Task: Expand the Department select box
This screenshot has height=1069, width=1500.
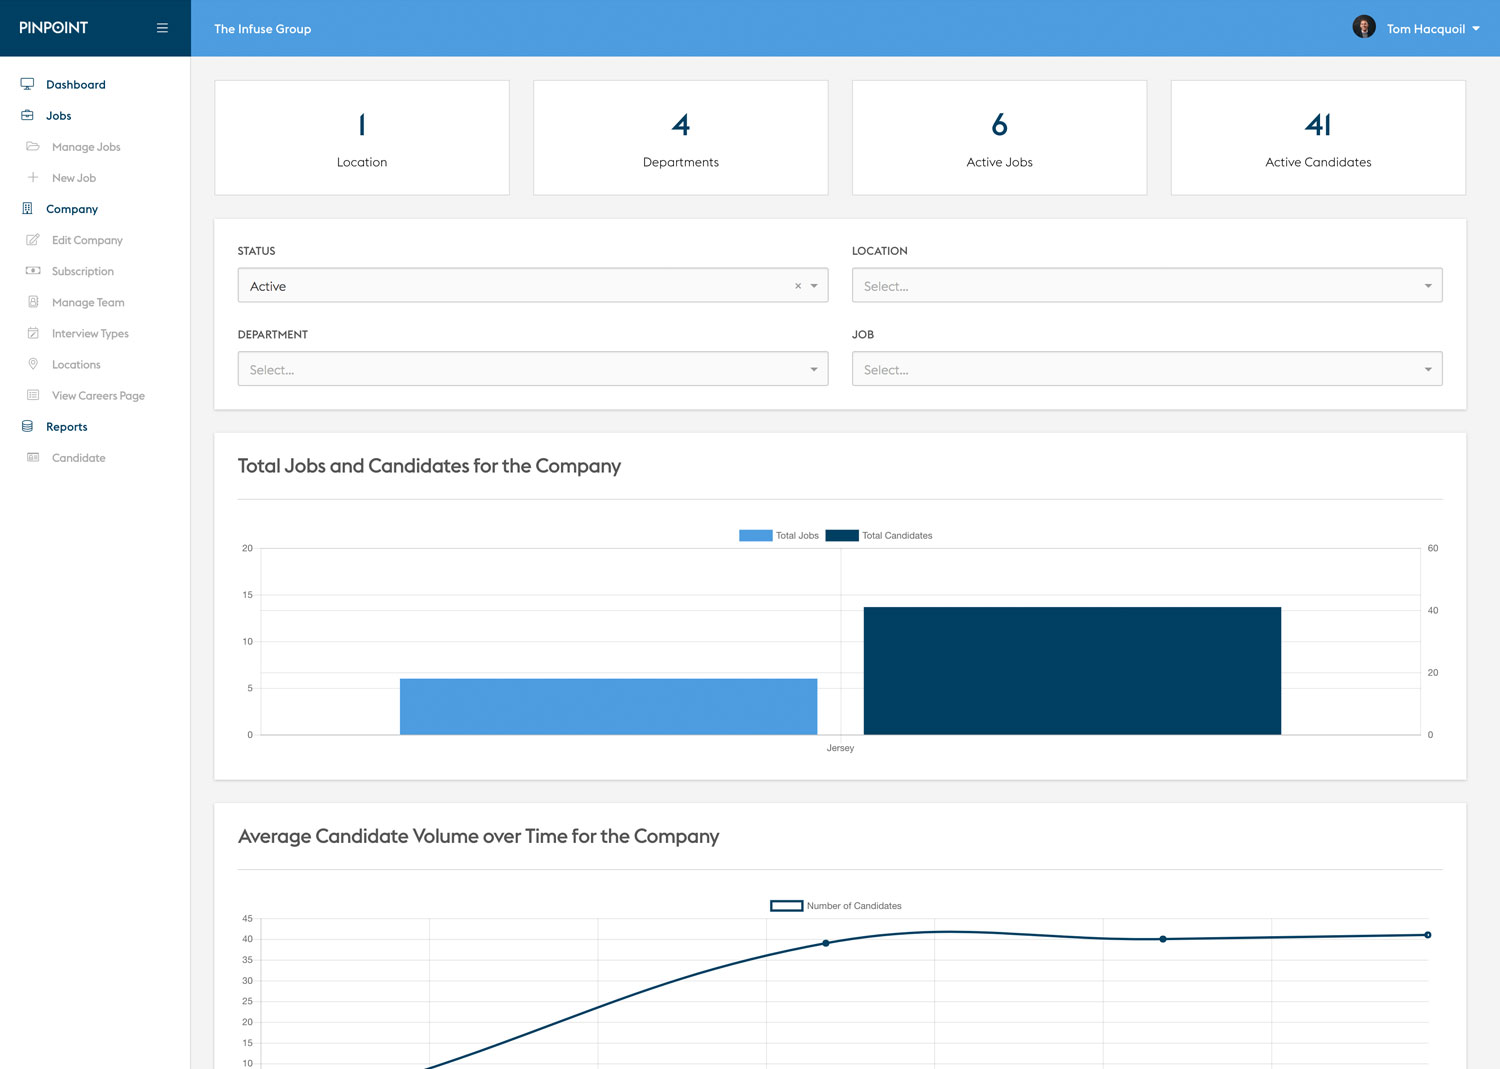Action: (533, 369)
